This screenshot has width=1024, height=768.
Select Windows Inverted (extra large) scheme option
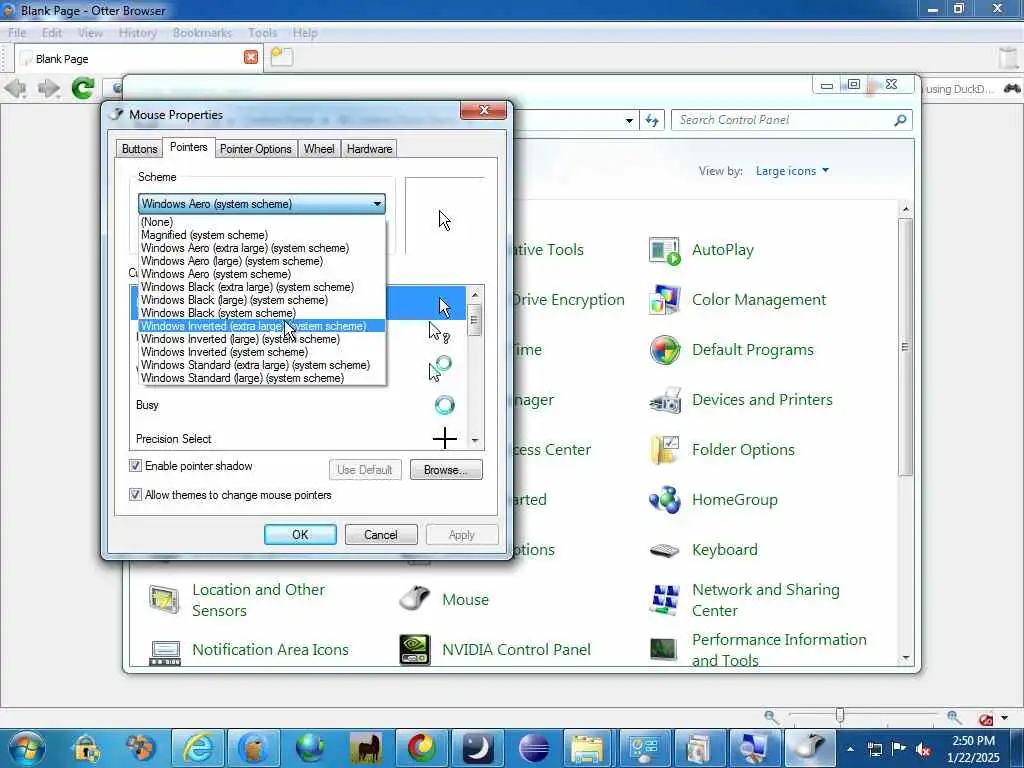pos(262,326)
